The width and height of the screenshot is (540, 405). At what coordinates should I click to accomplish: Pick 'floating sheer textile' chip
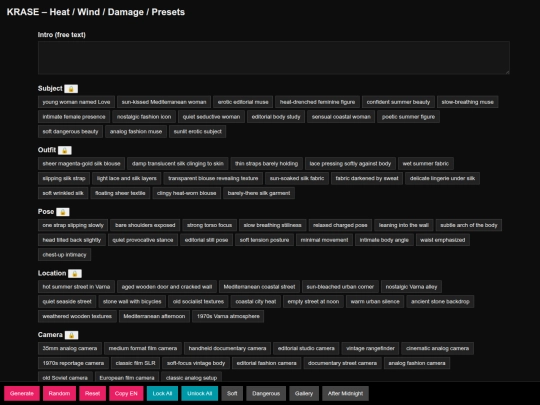(120, 193)
